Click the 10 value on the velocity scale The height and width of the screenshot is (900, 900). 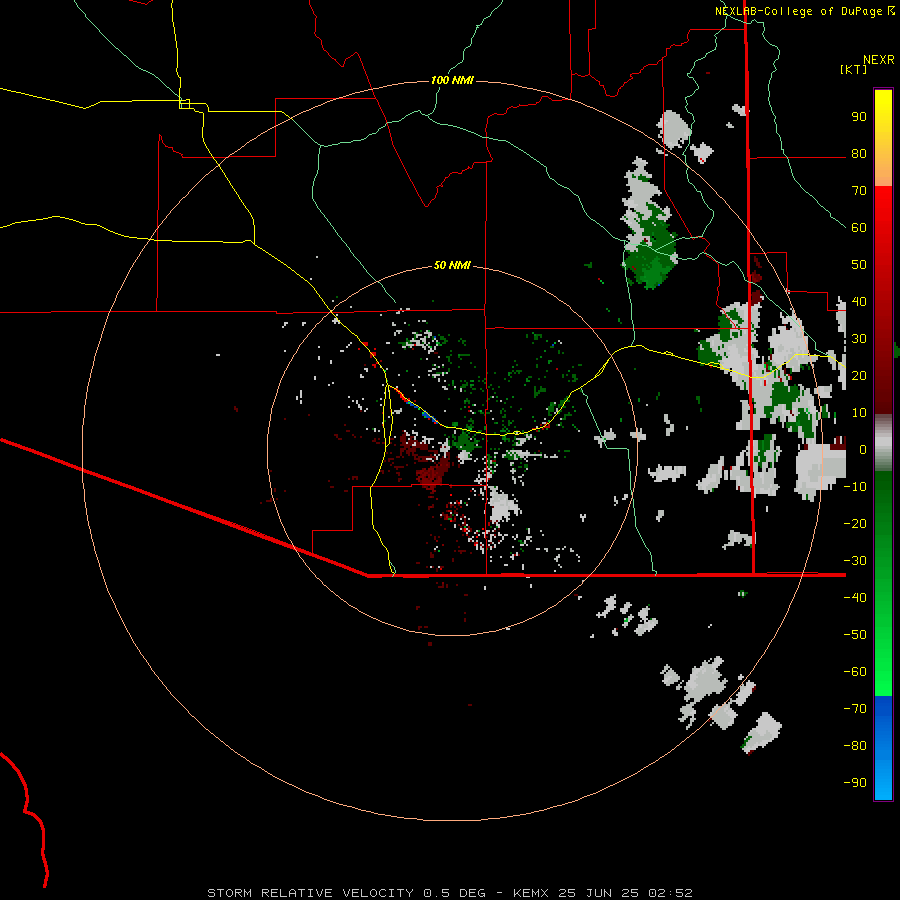pos(859,413)
